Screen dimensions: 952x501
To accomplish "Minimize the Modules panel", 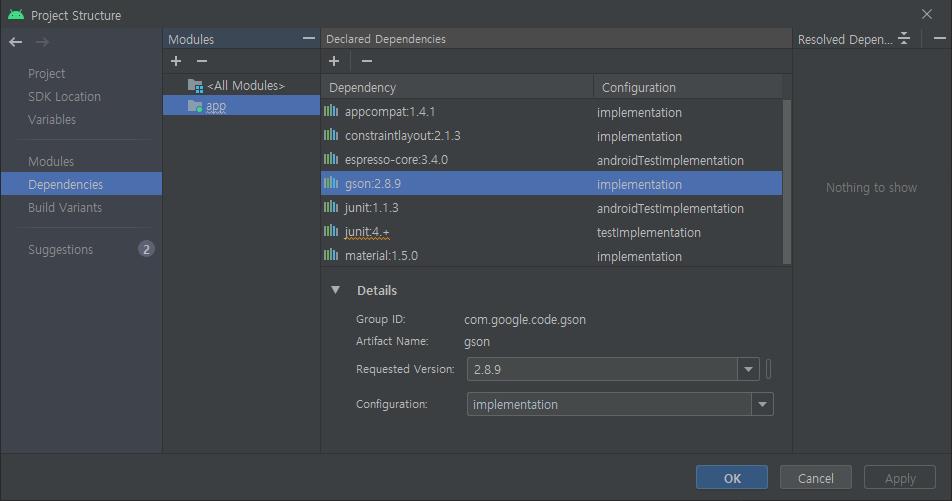I will coord(309,38).
